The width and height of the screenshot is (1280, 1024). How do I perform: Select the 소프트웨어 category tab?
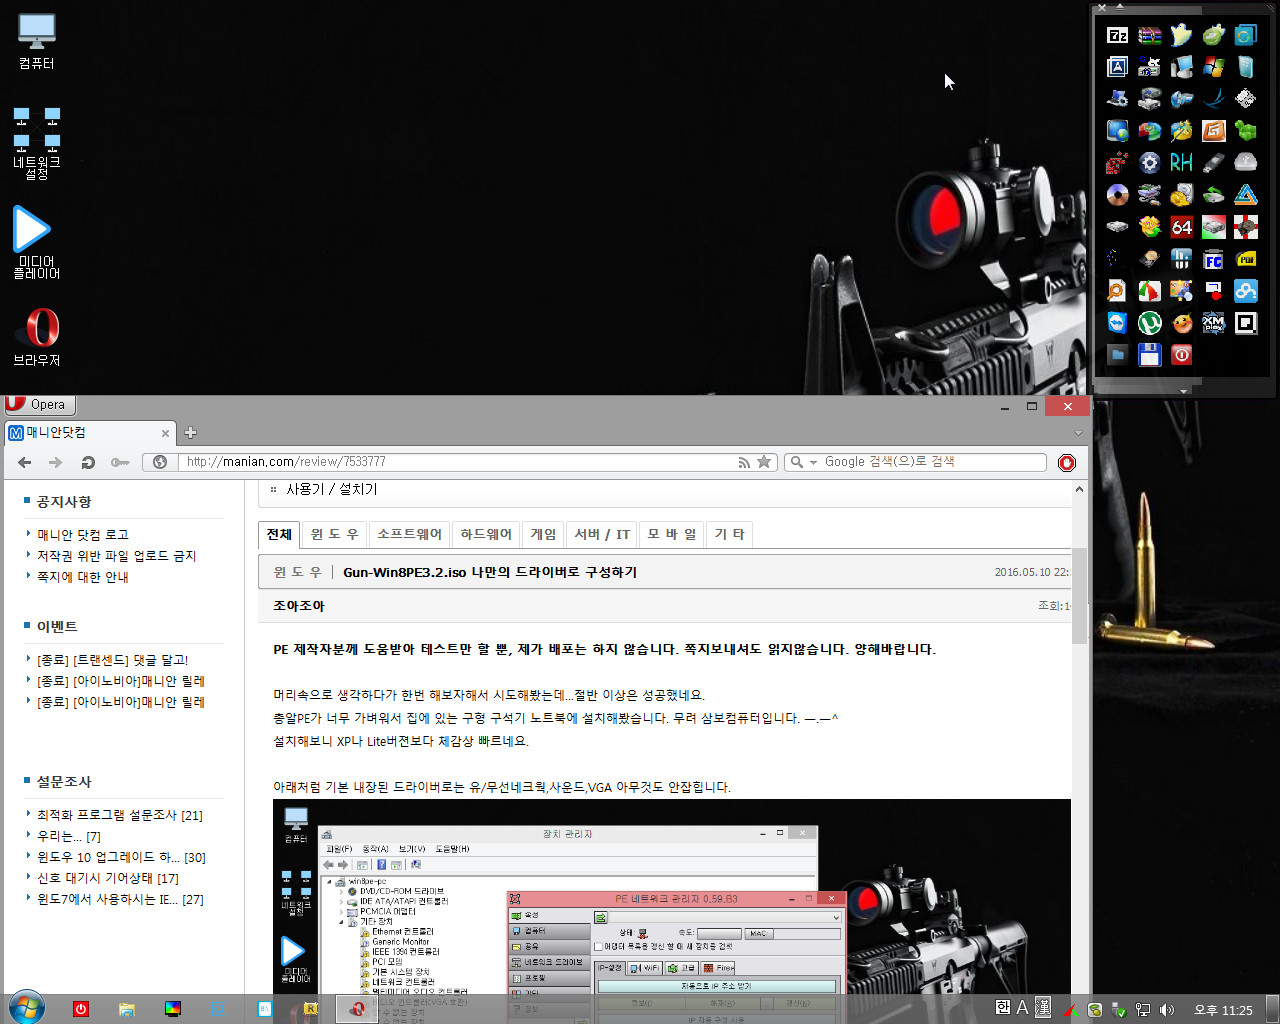pyautogui.click(x=409, y=534)
